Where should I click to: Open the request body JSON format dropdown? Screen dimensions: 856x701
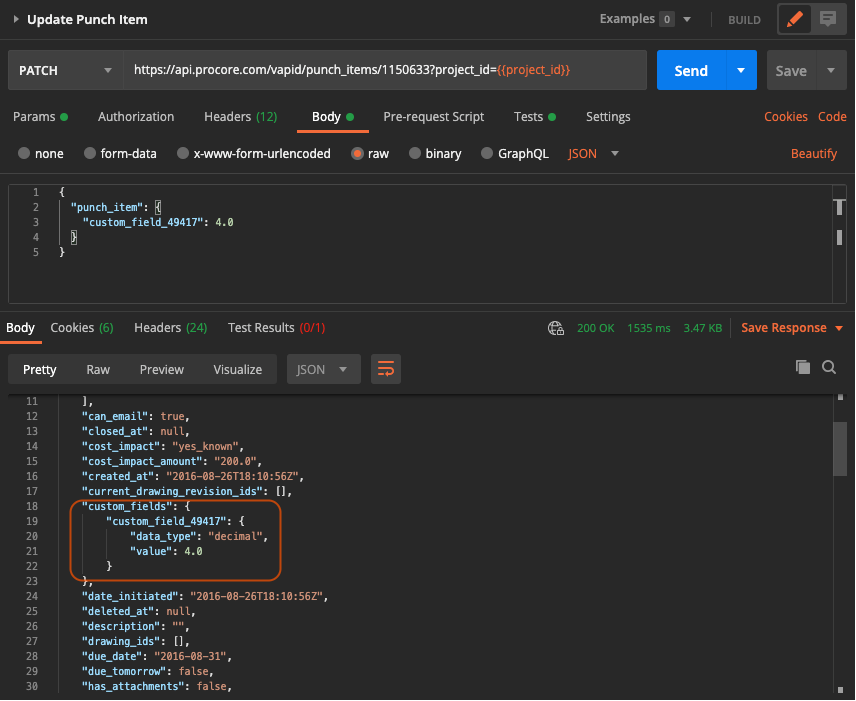click(593, 153)
